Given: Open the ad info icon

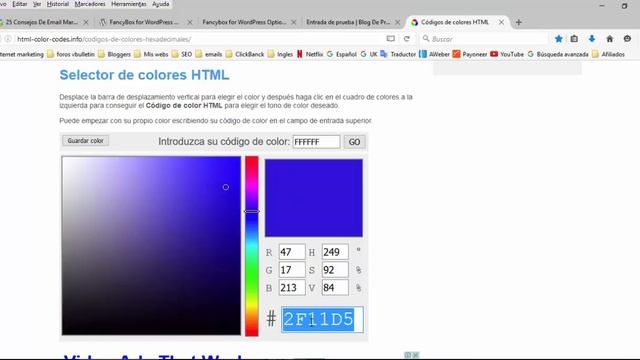Looking at the screenshot, I should coord(408,355).
